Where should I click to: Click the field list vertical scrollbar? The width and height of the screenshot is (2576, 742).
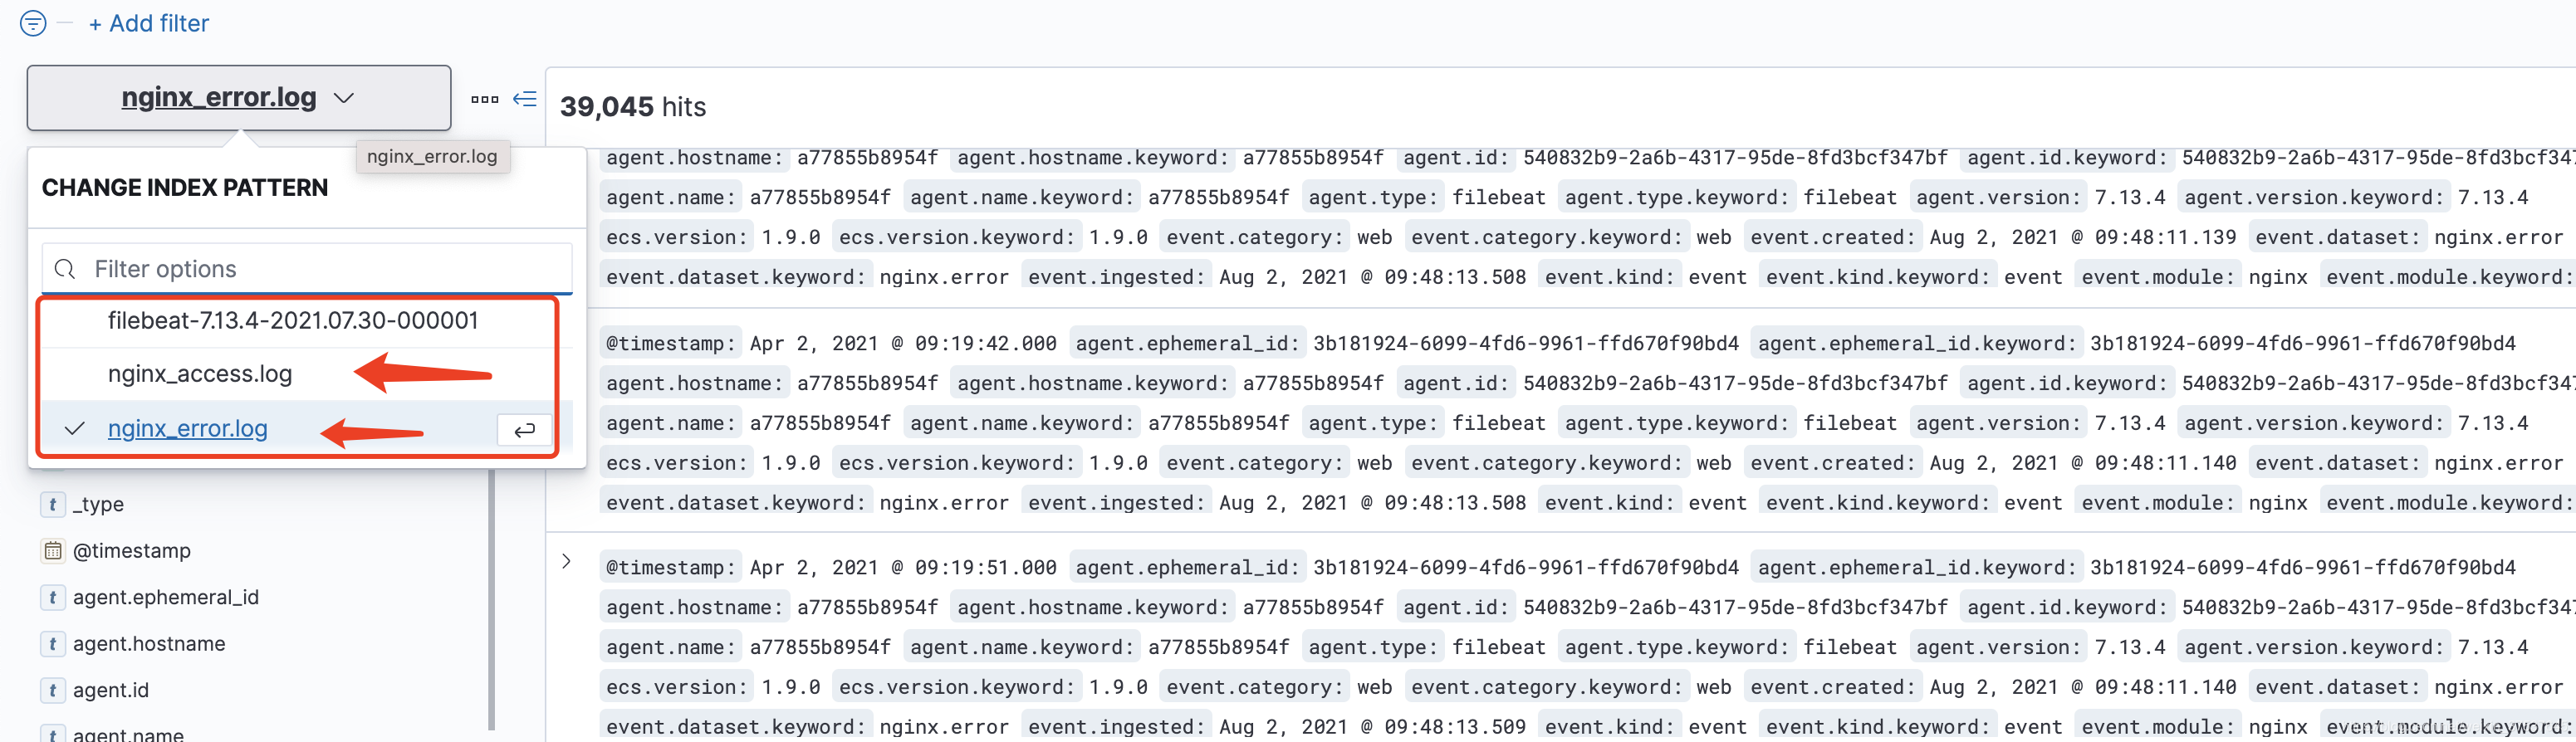click(x=492, y=600)
